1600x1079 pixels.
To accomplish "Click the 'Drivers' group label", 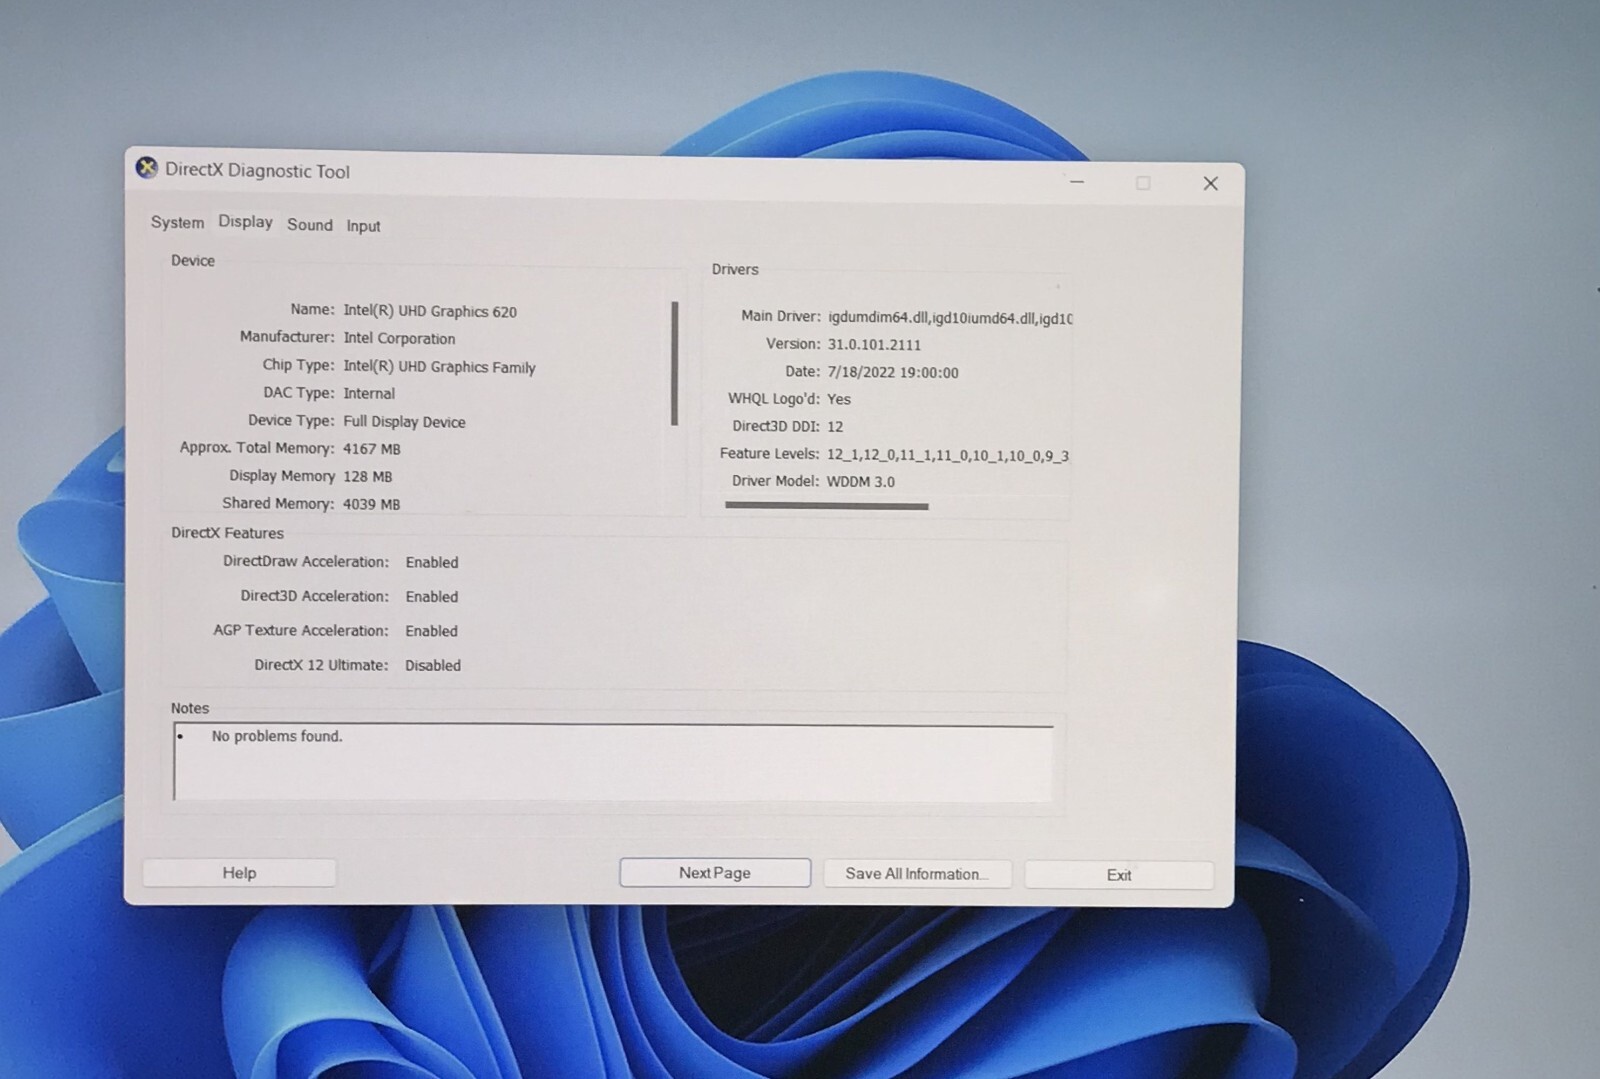I will coord(735,269).
